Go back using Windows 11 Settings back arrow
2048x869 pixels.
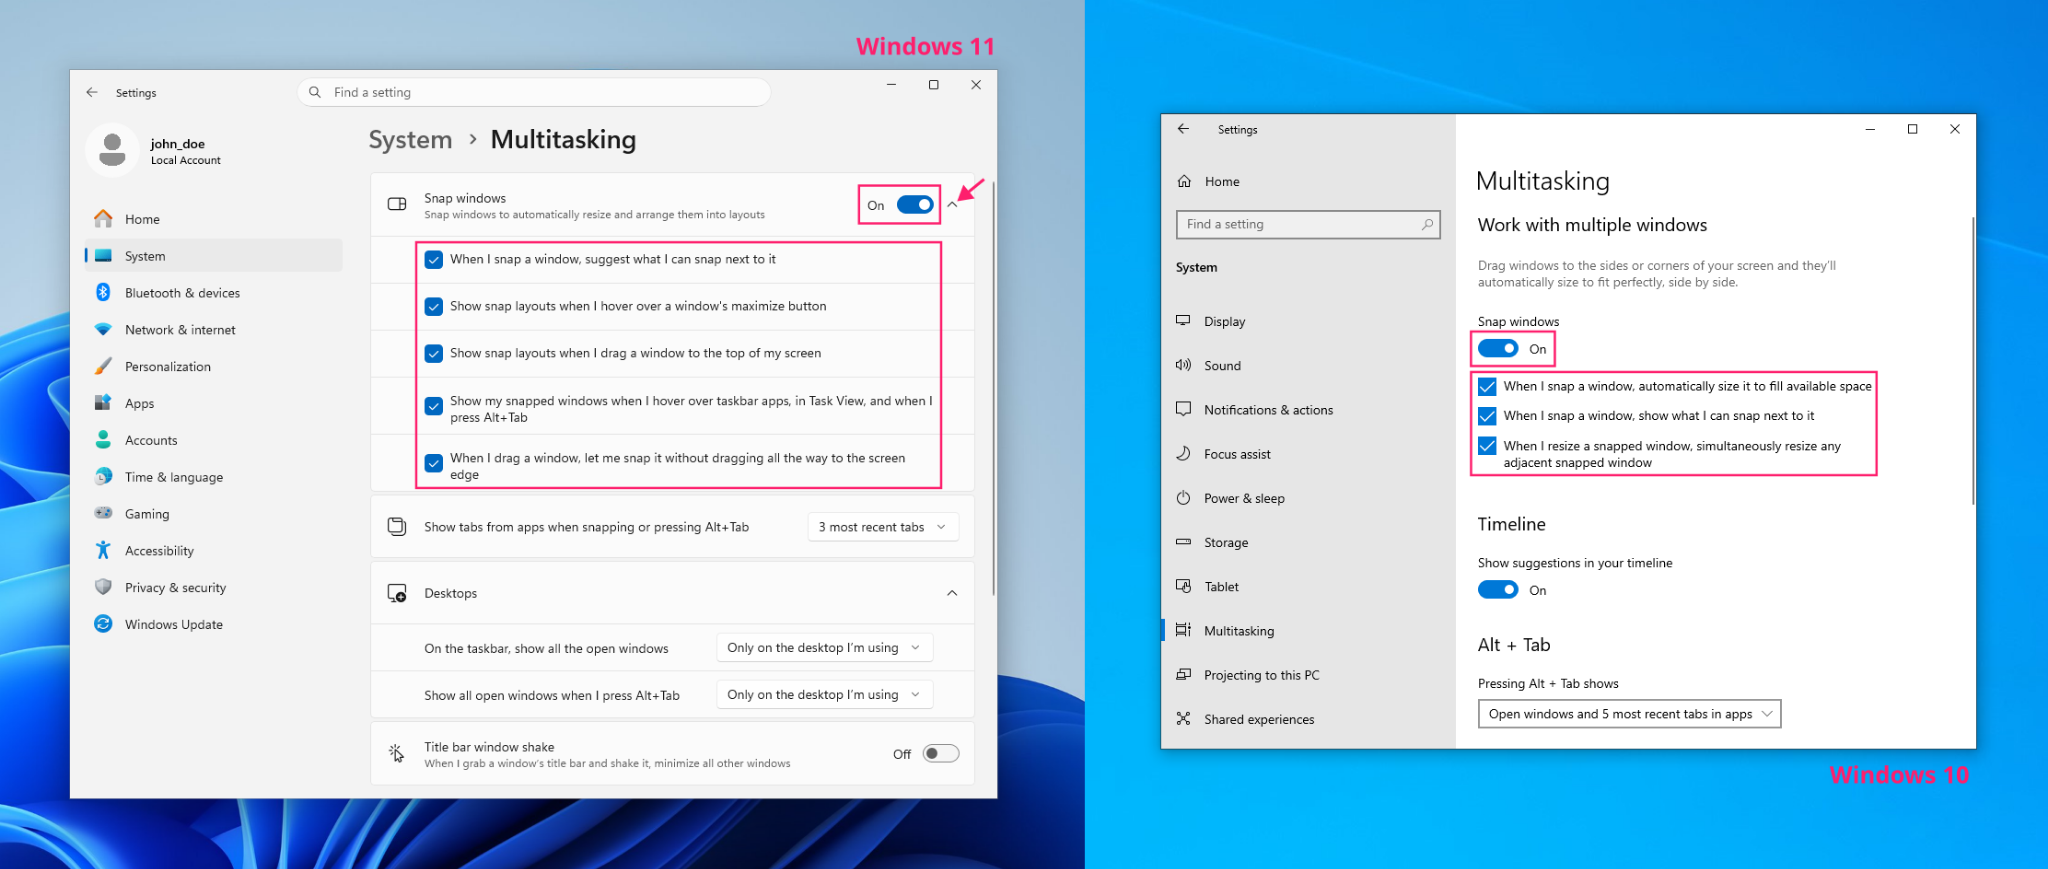pos(92,92)
